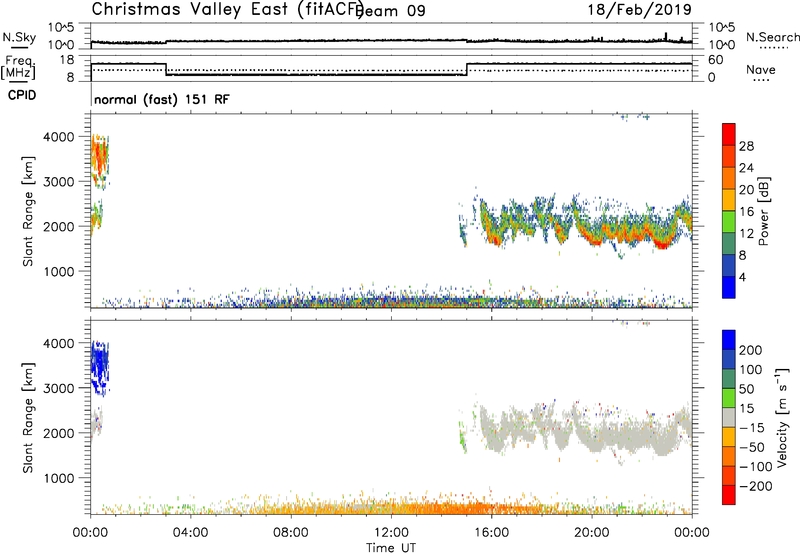The height and width of the screenshot is (554, 800).
Task: Click the '28' label on the Power colorbar
Action: 746,146
